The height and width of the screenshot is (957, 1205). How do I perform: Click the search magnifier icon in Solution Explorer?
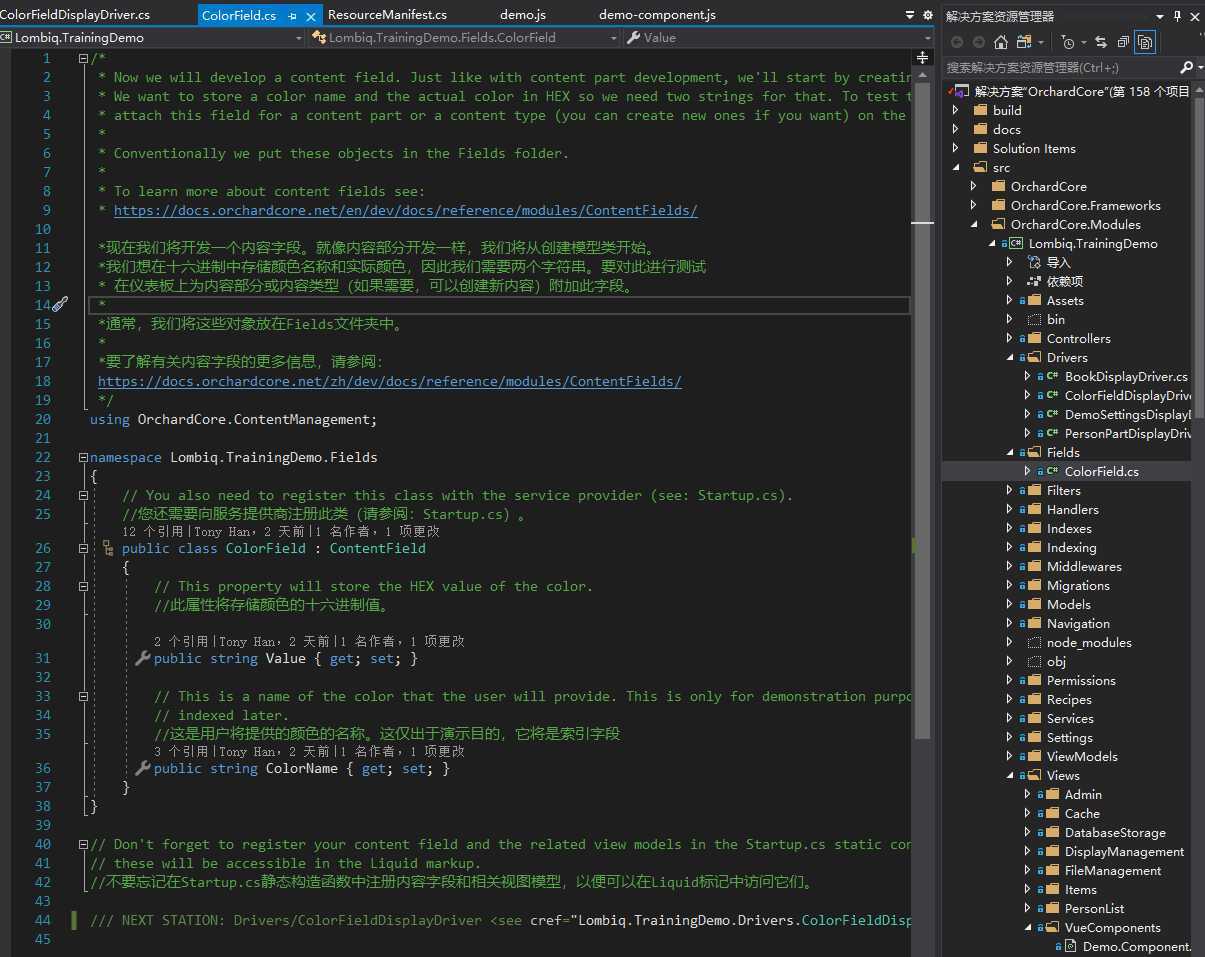click(x=1186, y=67)
